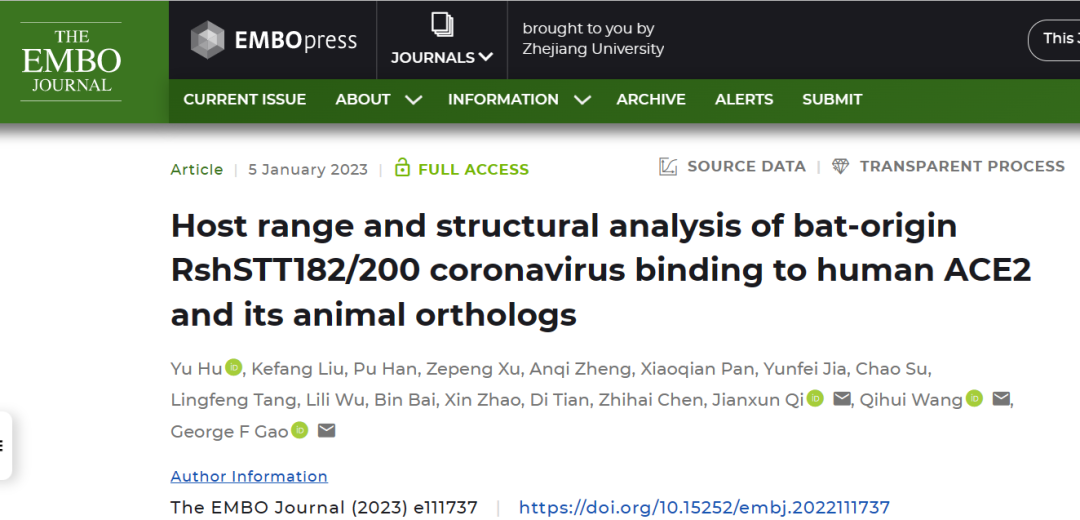Image resolution: width=1080 pixels, height=520 pixels.
Task: Click Qihui Wang's email envelope icon
Action: [x=1001, y=399]
